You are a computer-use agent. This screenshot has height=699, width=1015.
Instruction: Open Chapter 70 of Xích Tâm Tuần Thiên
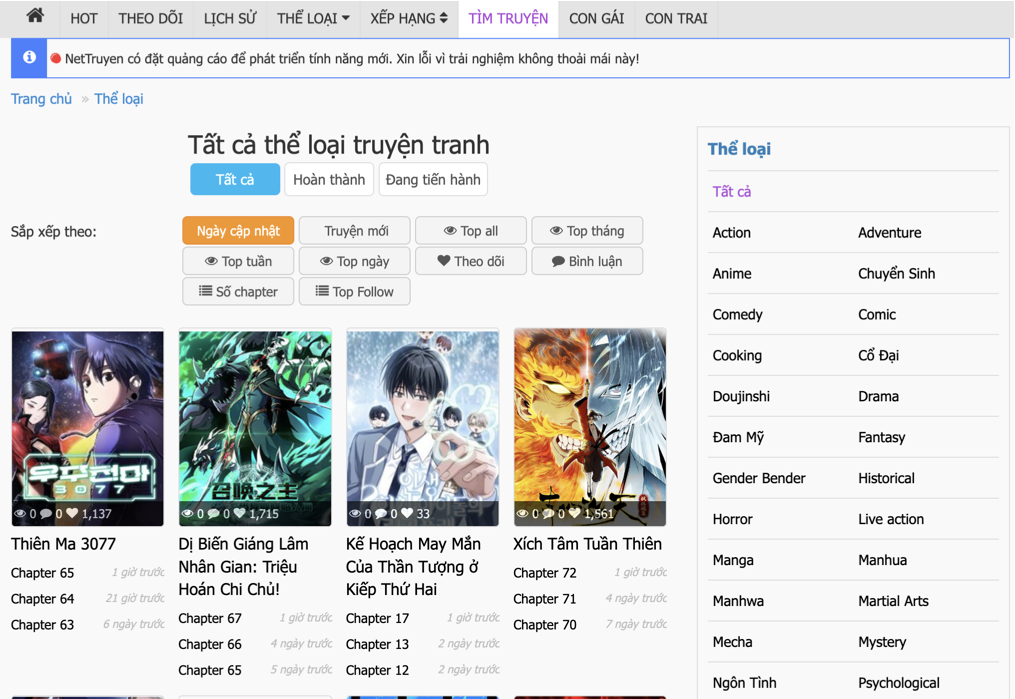point(545,625)
